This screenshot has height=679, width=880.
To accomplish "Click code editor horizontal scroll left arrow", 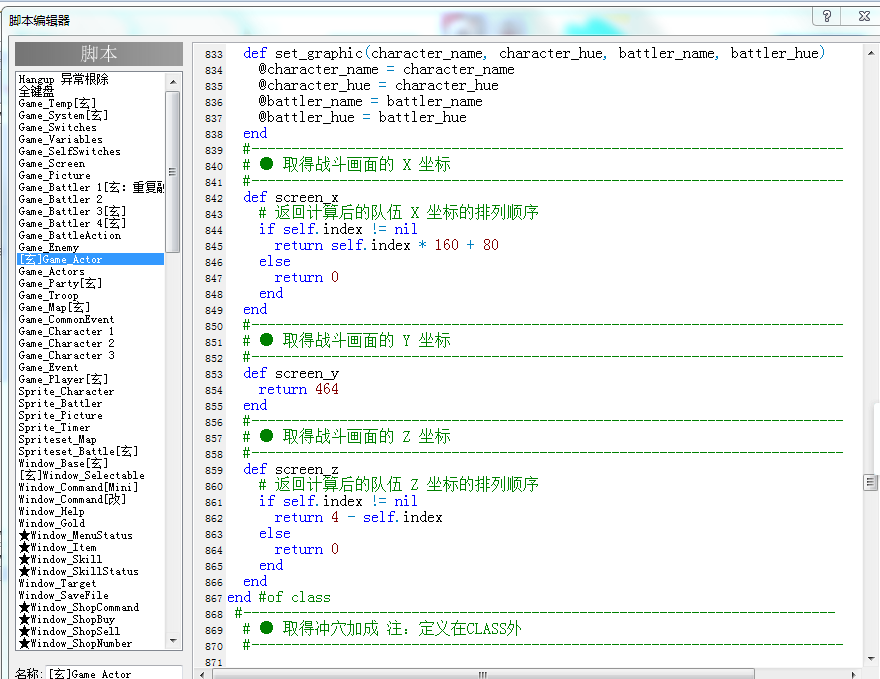I will pos(202,674).
